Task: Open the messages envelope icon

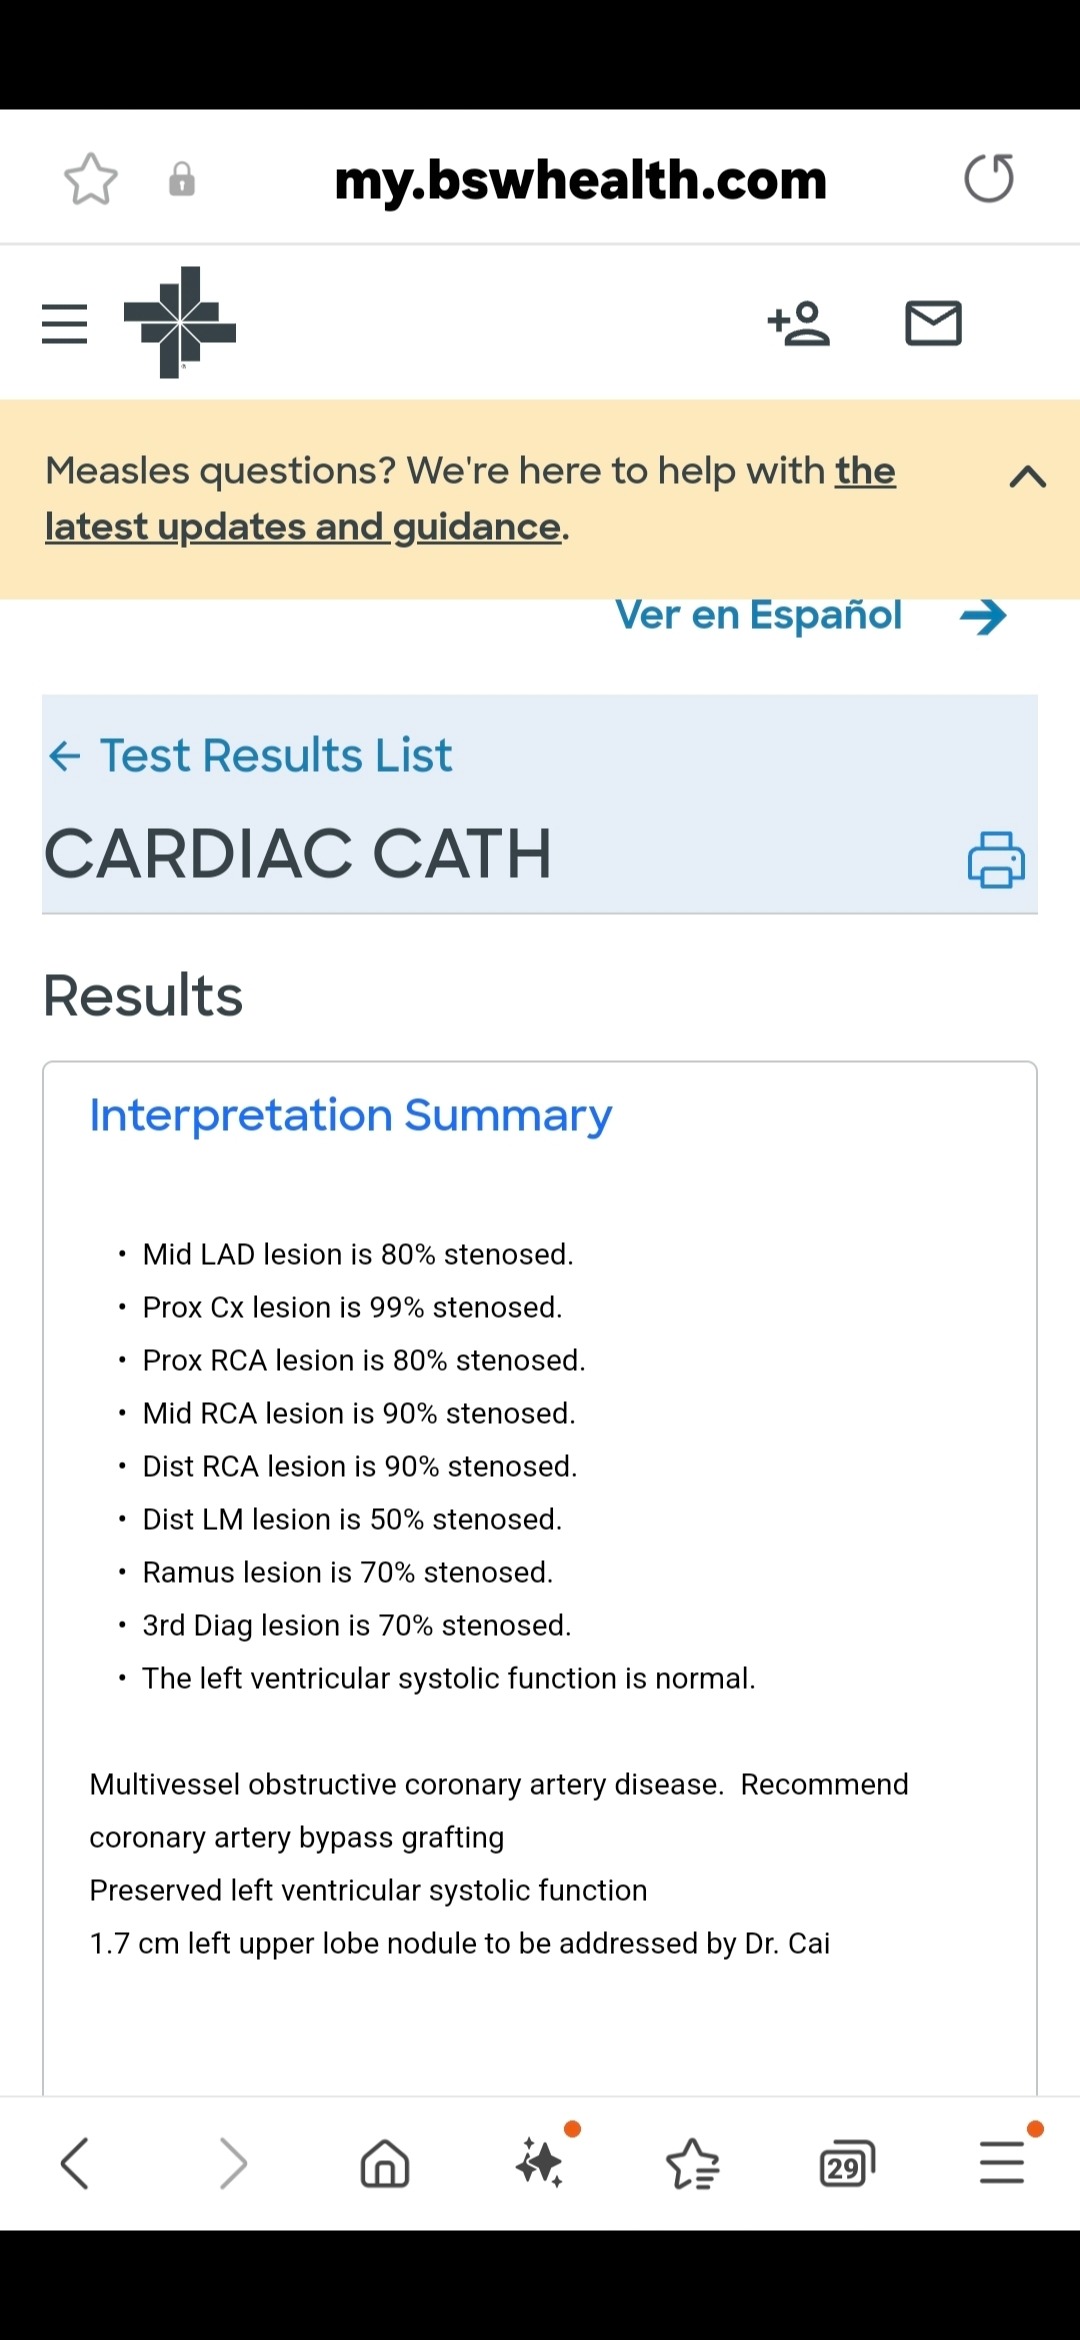Action: [x=933, y=323]
